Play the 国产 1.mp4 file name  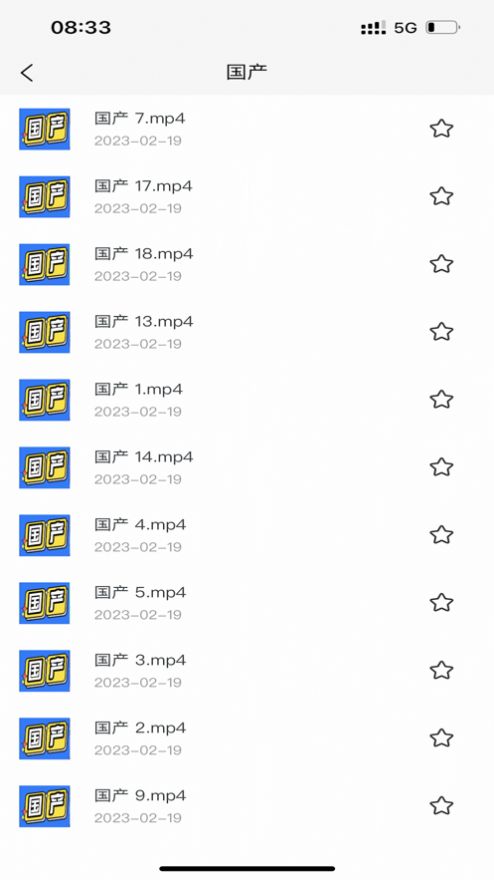(139, 389)
